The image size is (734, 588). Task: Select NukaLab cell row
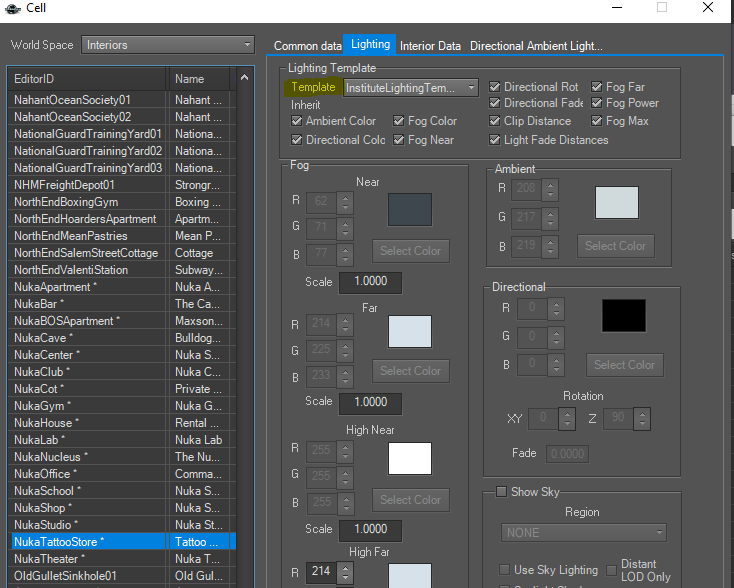pyautogui.click(x=122, y=440)
